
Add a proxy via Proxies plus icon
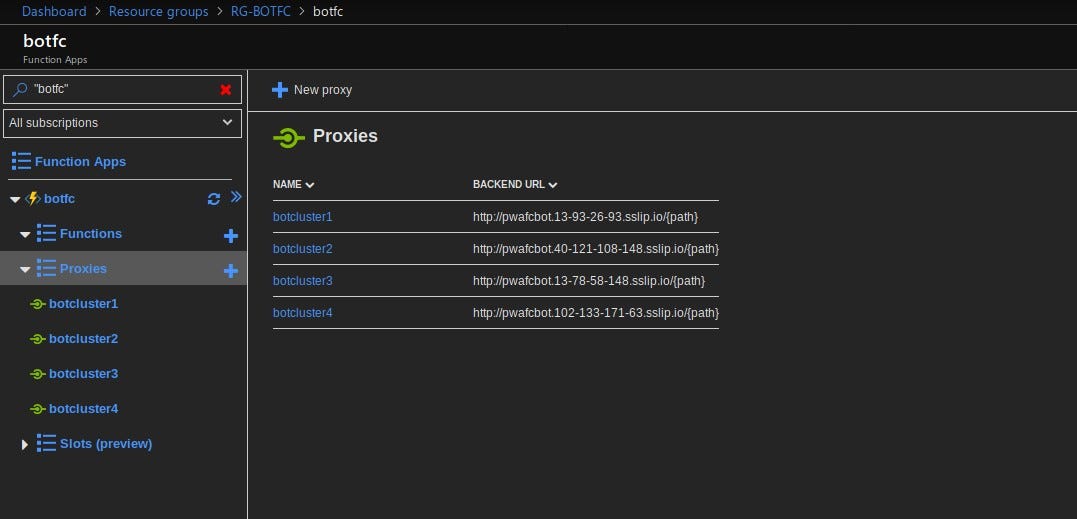tap(231, 271)
